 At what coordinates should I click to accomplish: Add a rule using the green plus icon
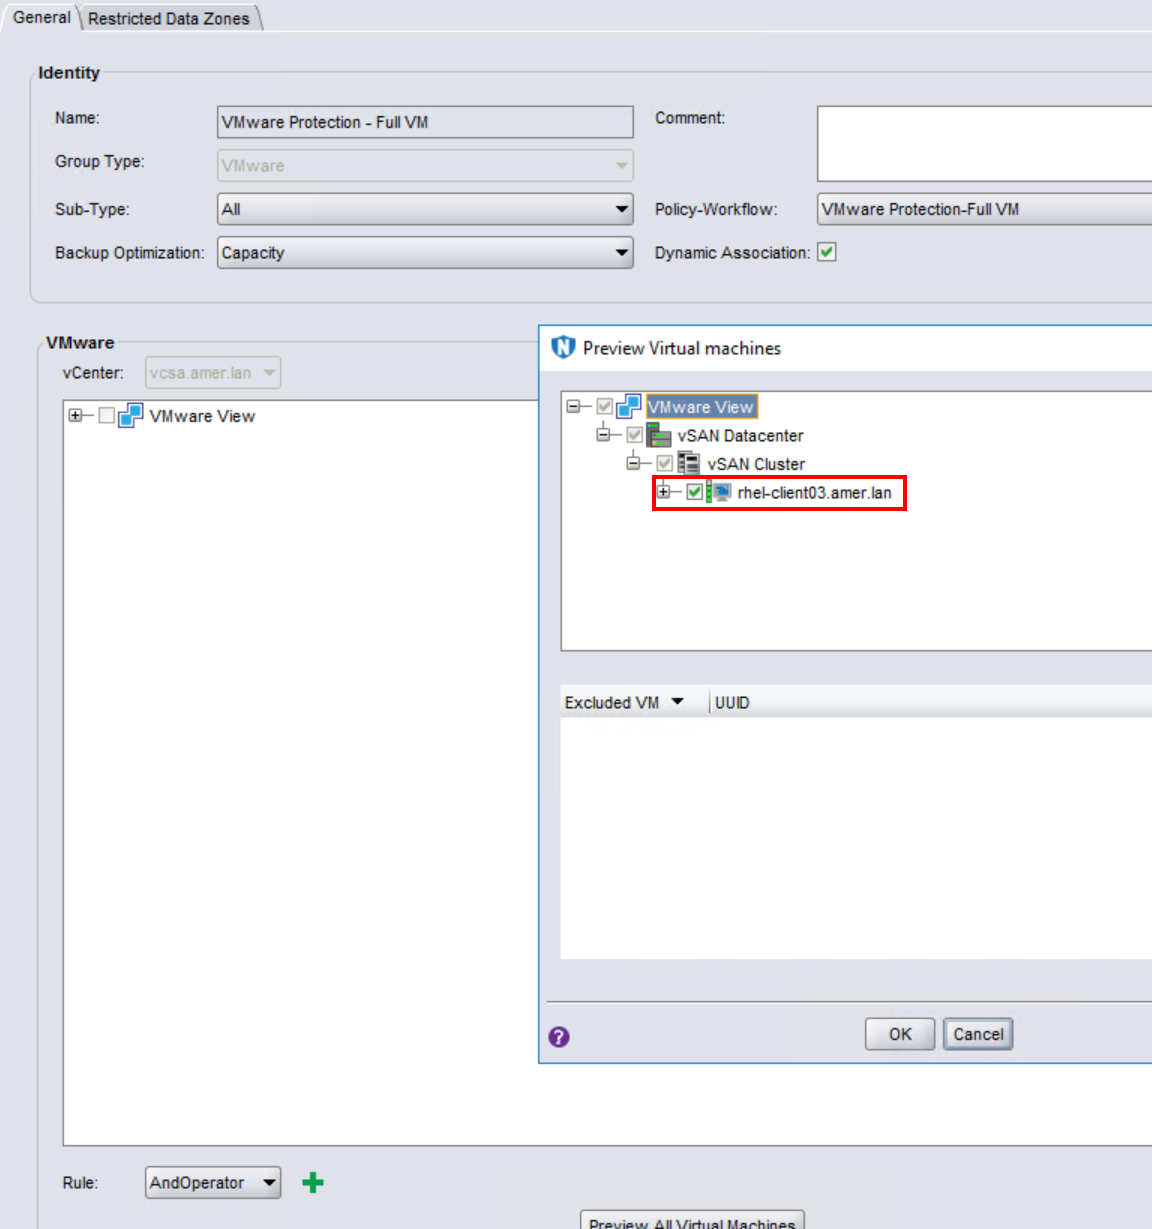click(x=313, y=1182)
